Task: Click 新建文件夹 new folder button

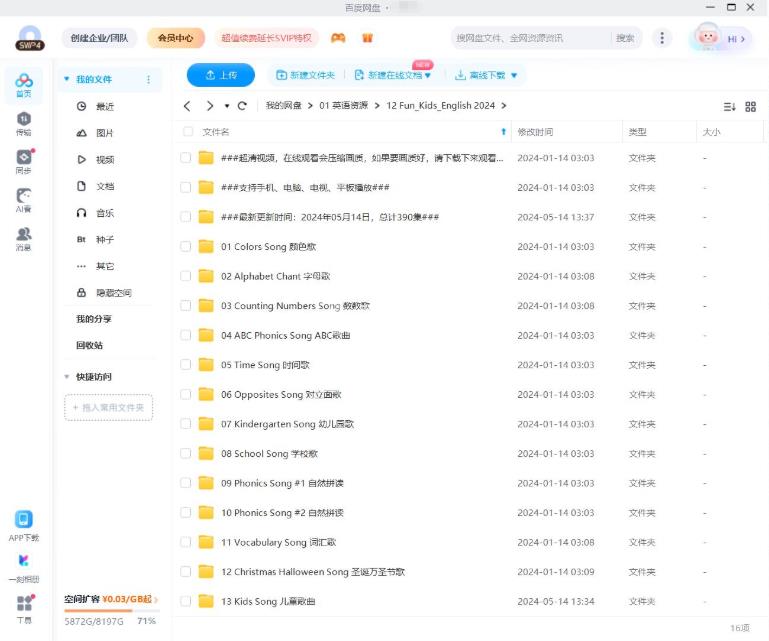Action: tap(306, 75)
